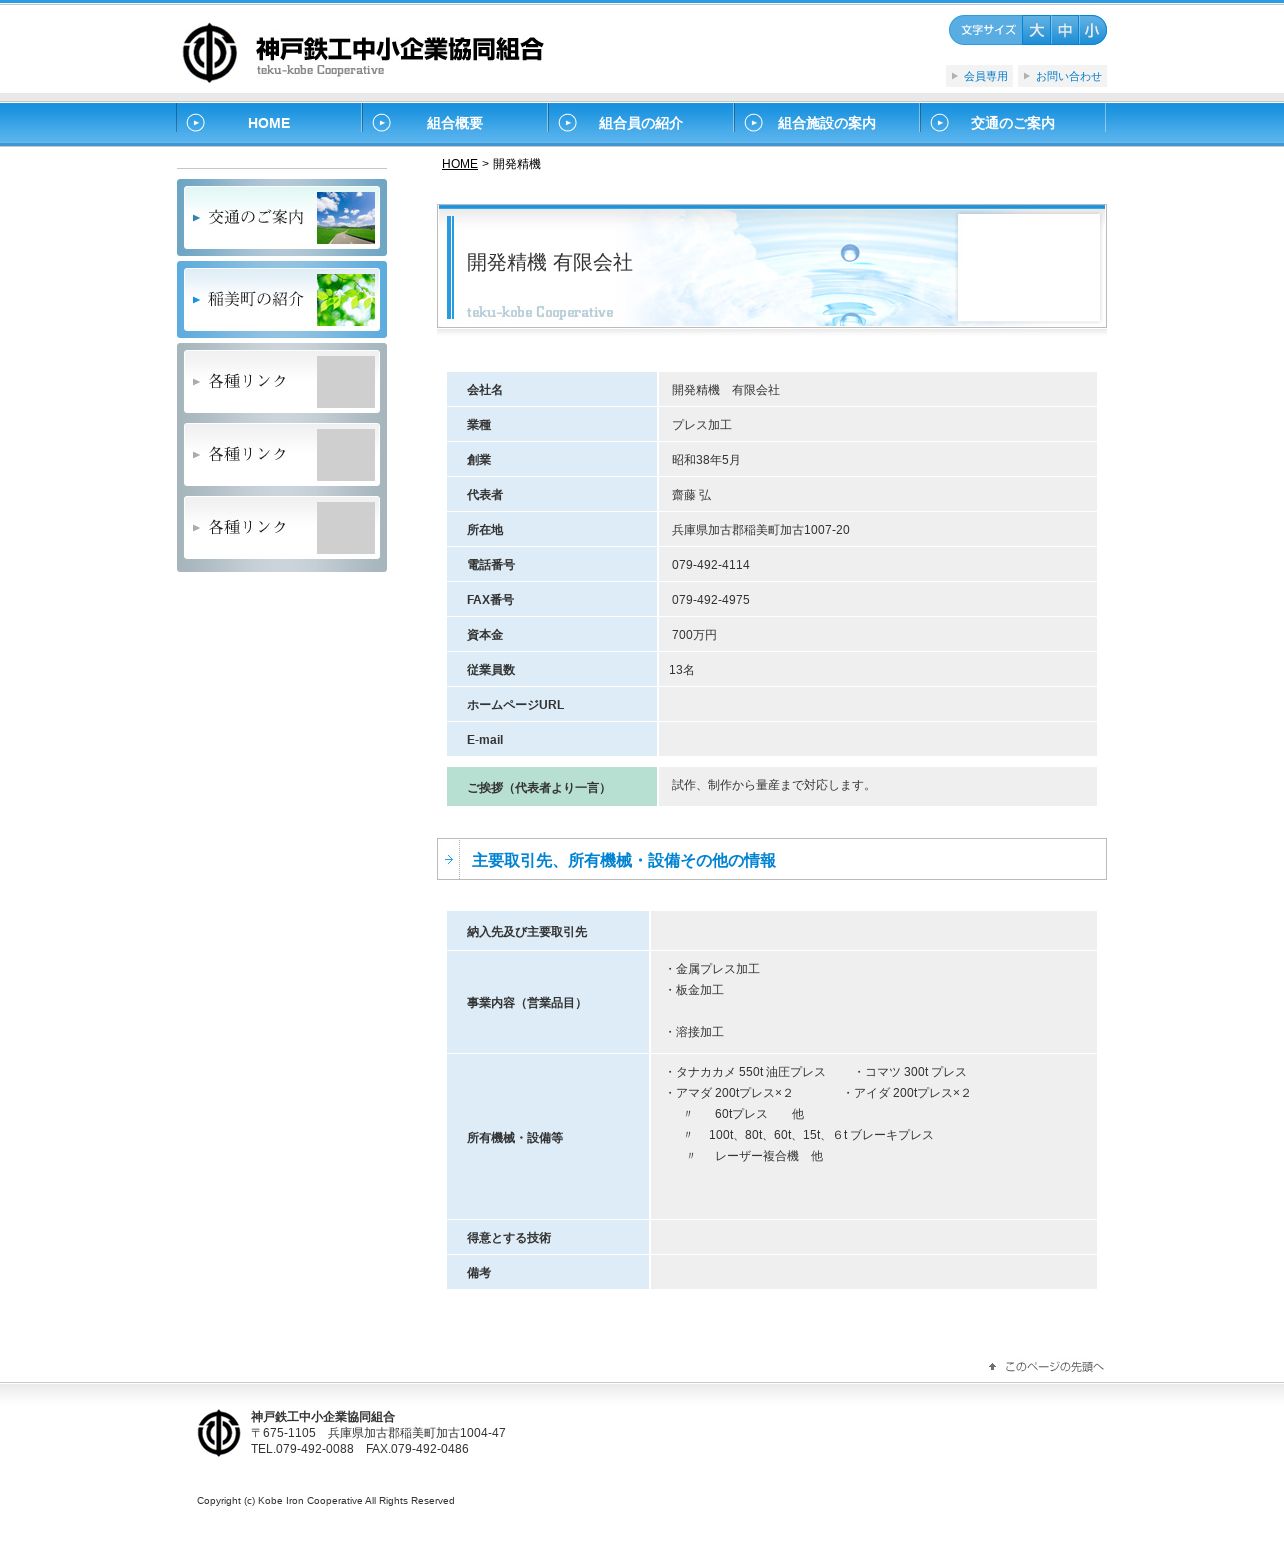Click the footer cooperative logo emblem

[219, 1433]
